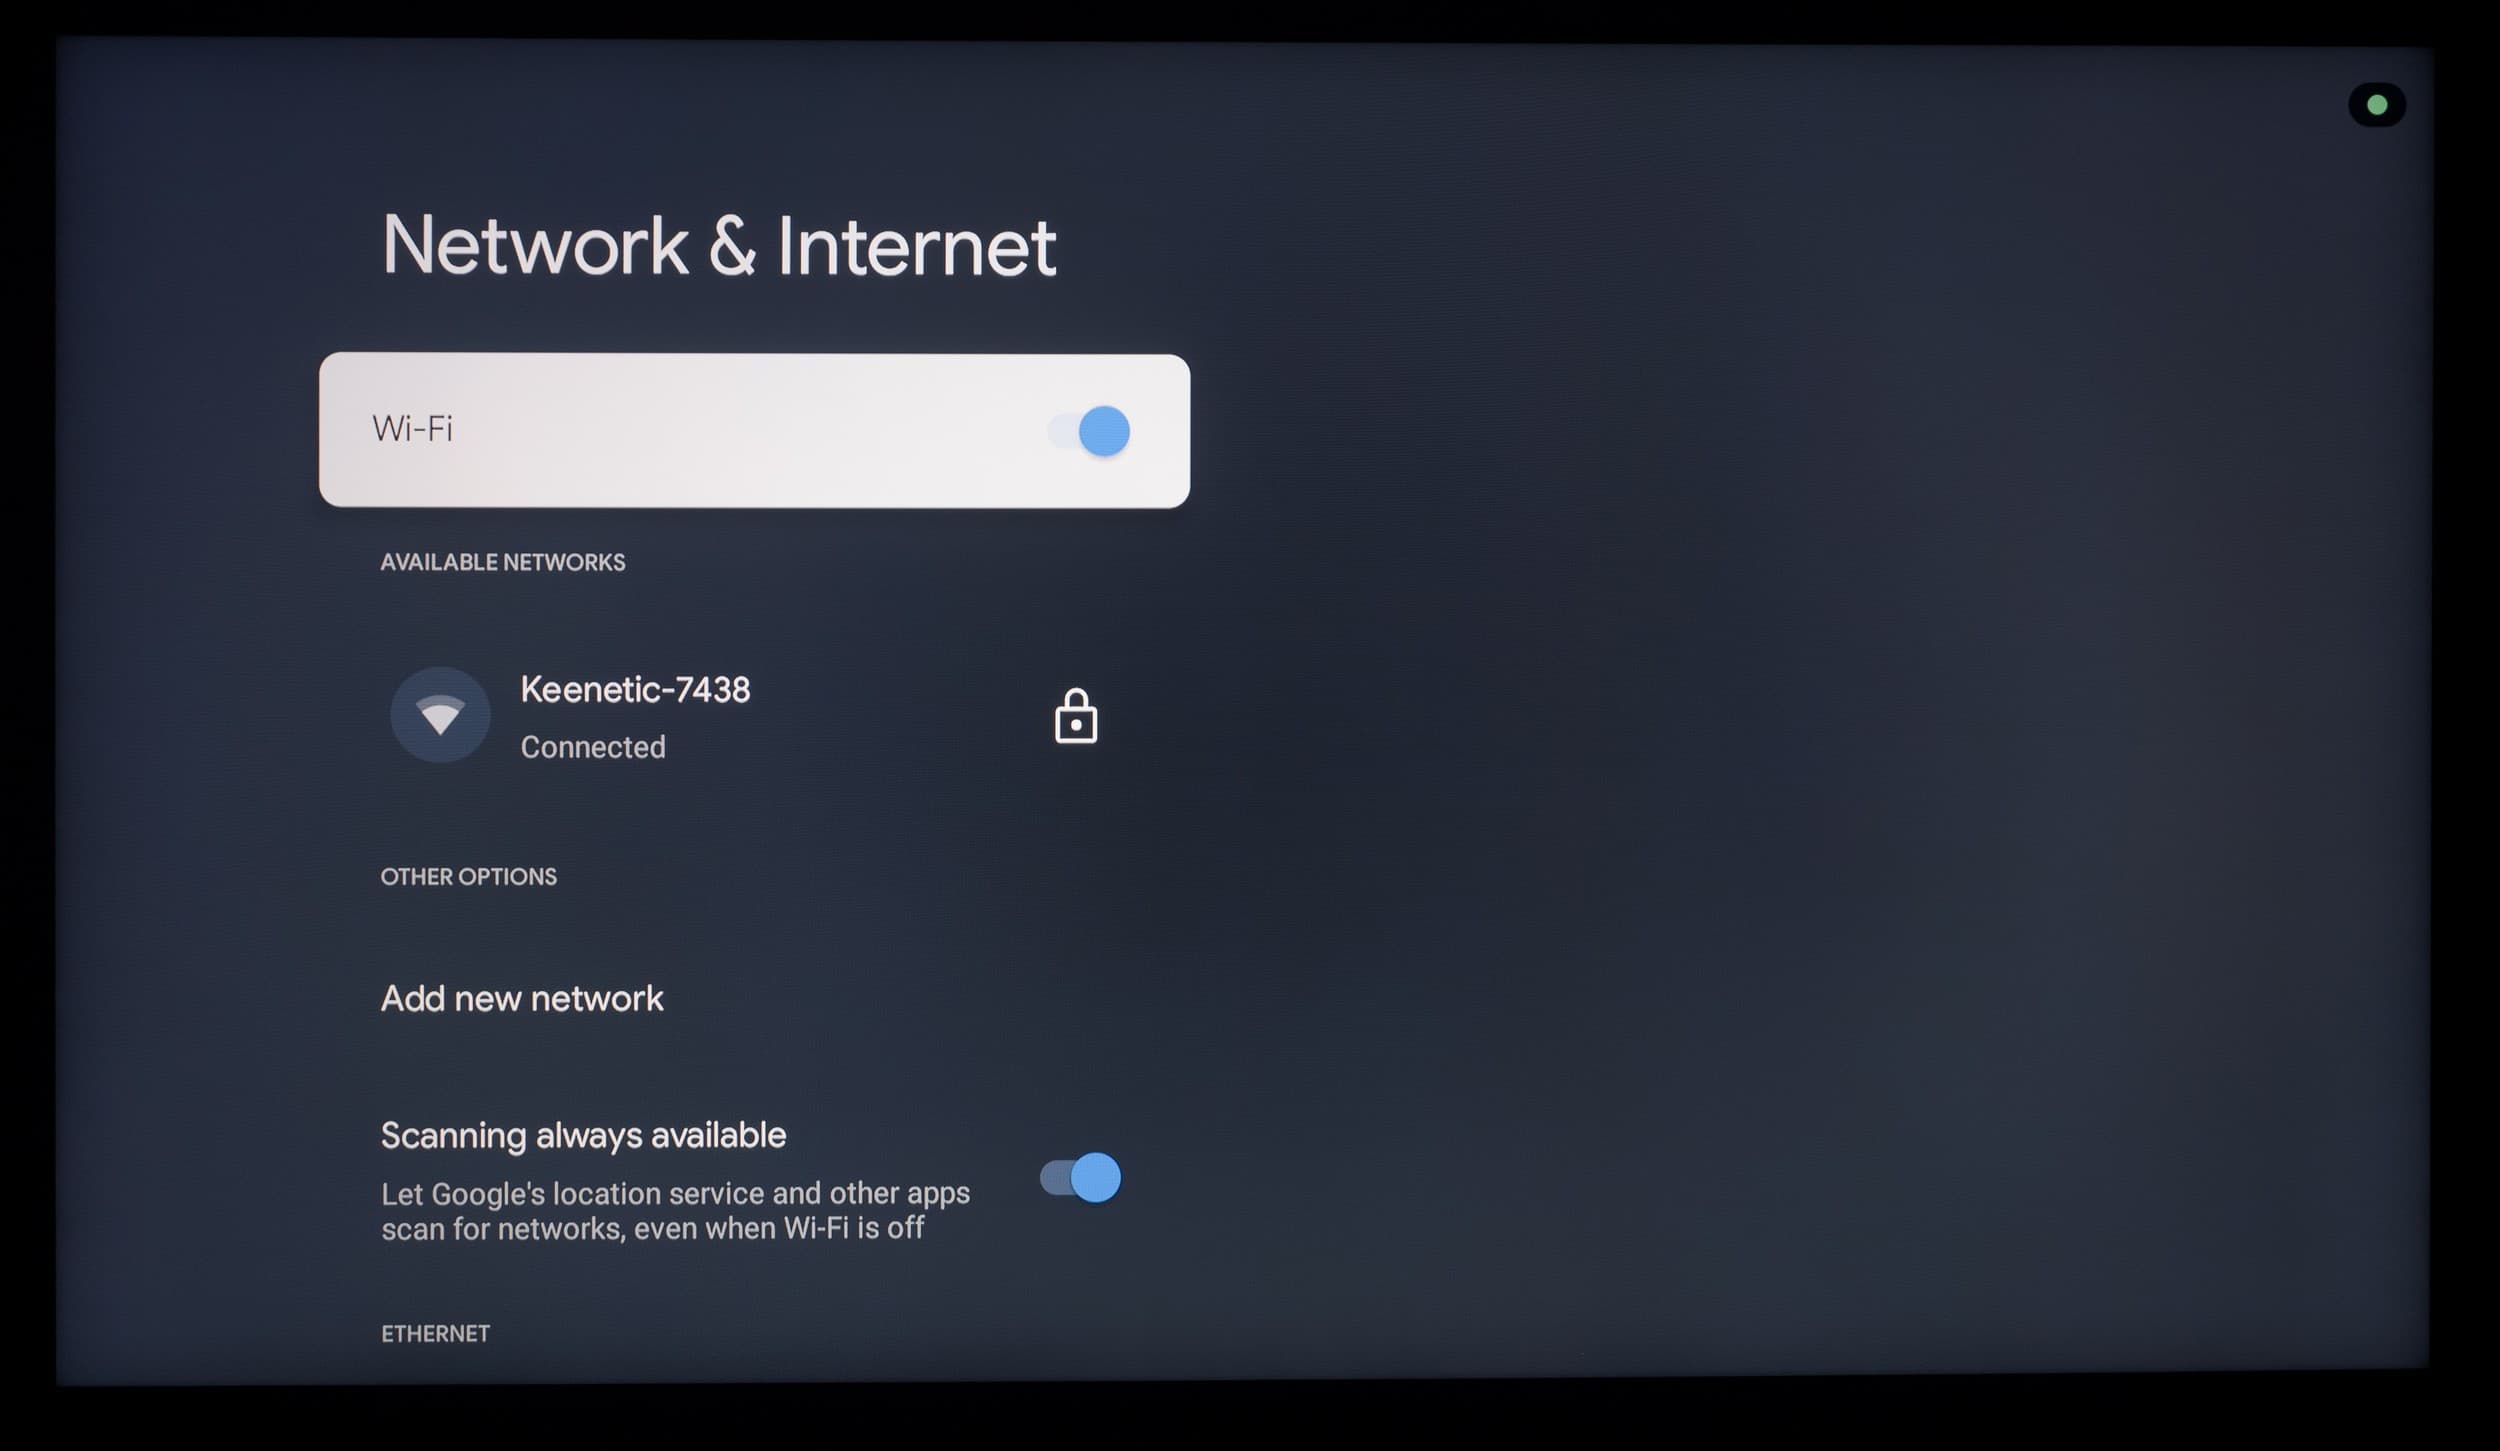The width and height of the screenshot is (2500, 1451).
Task: Click the Network & Internet page heading
Action: pyautogui.click(x=719, y=245)
